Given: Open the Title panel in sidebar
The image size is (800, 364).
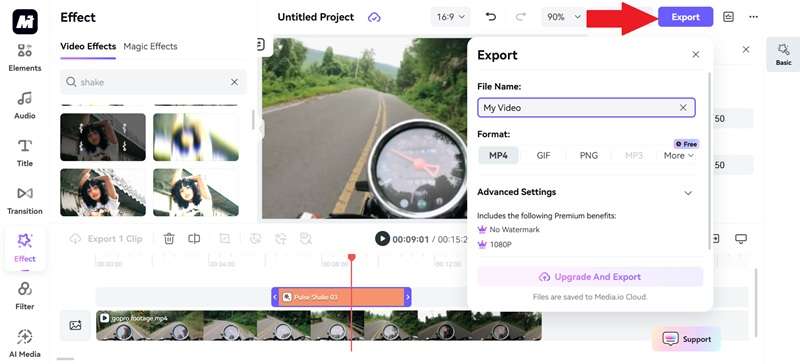Looking at the screenshot, I should tap(24, 153).
